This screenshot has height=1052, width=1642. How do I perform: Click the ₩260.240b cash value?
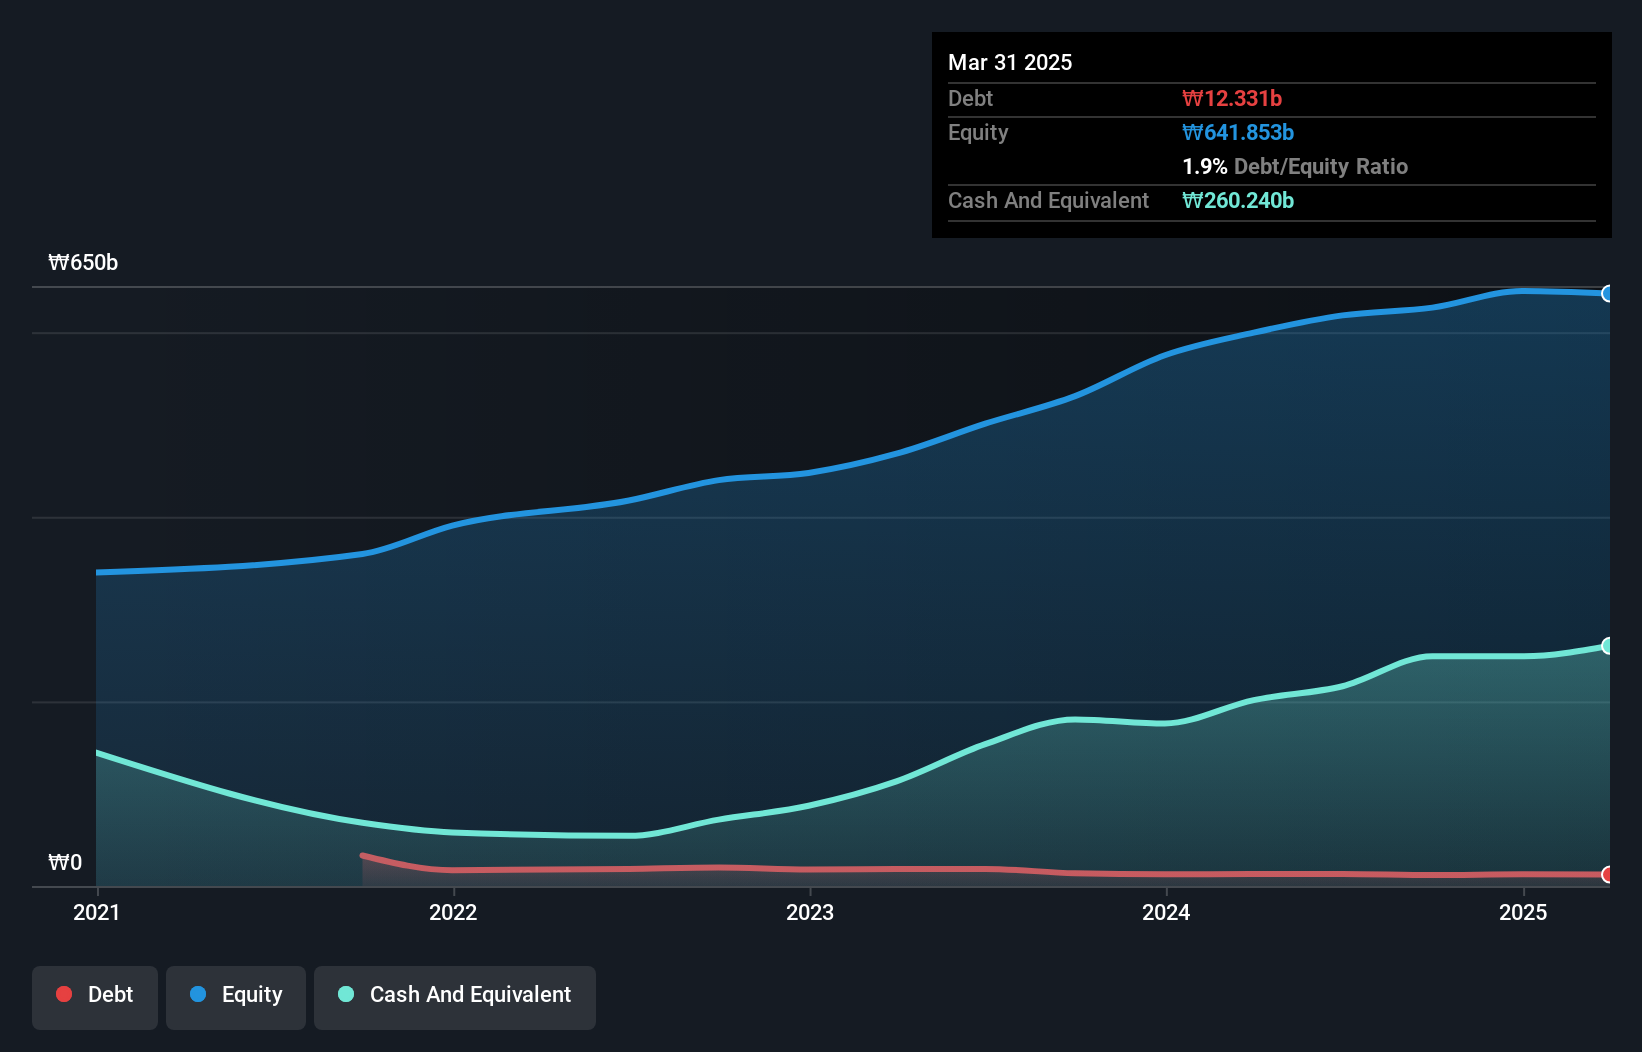[x=1238, y=200]
